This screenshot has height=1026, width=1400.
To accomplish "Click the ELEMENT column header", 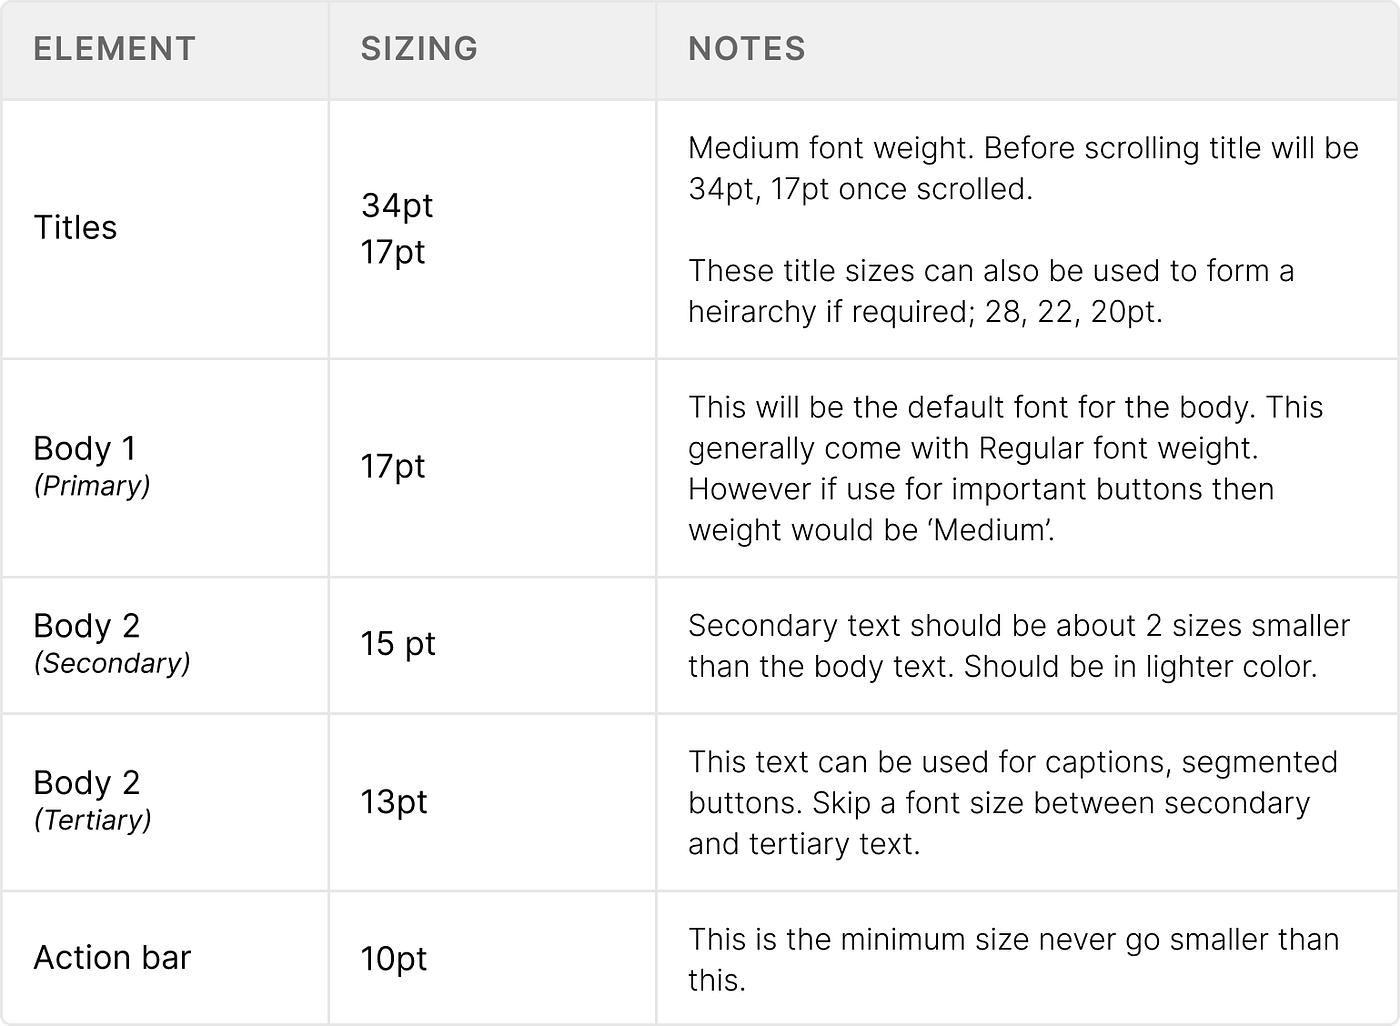I will click(x=114, y=49).
